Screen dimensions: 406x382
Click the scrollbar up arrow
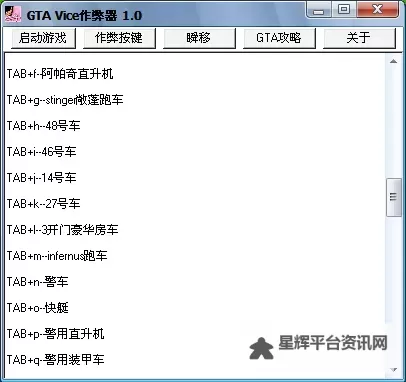393,61
